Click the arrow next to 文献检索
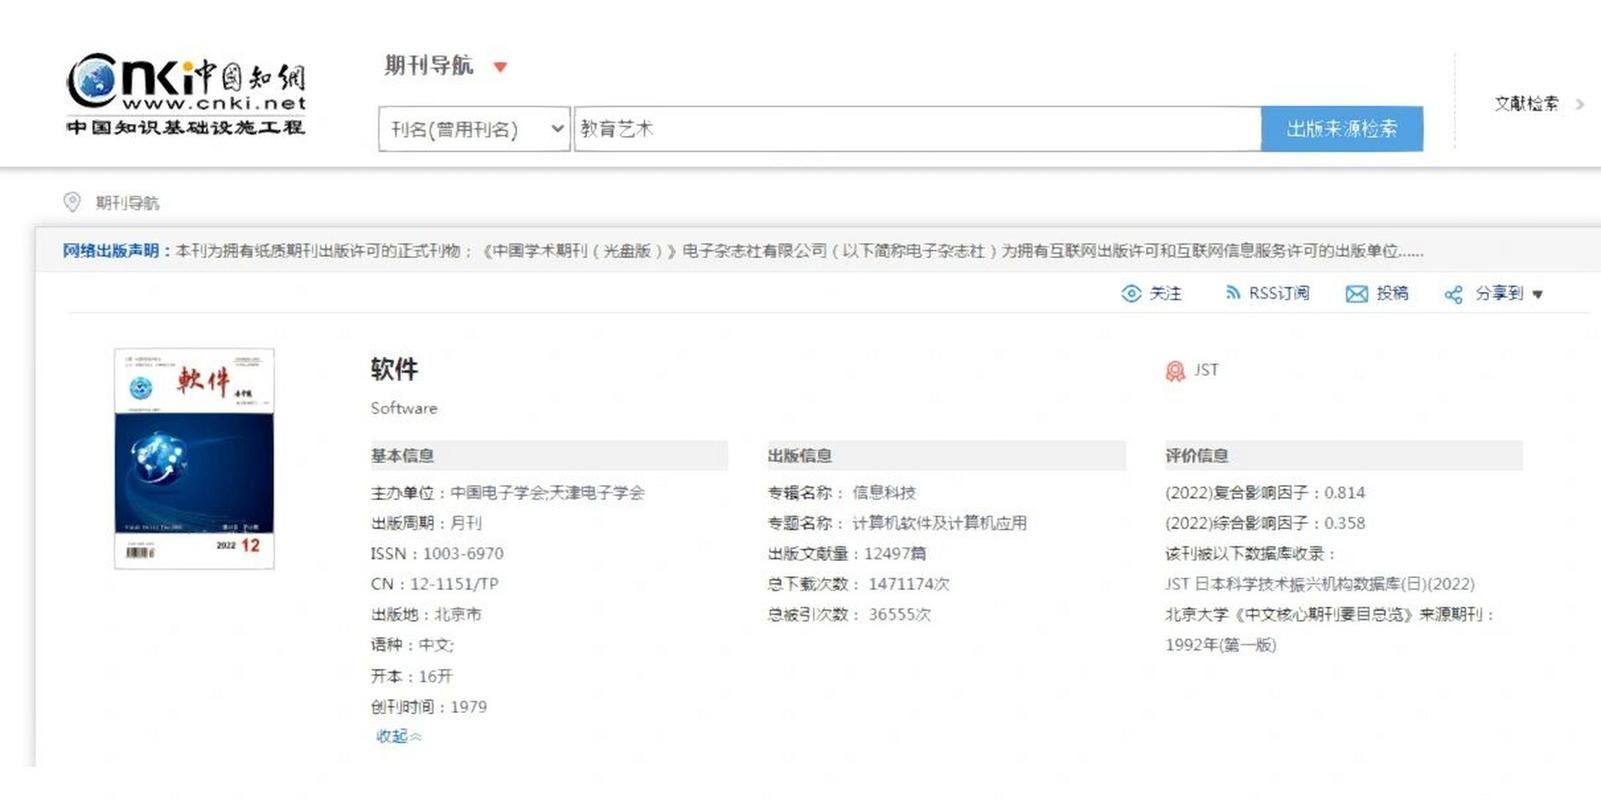Viewport: 1601px width, 800px height. coord(1580,103)
